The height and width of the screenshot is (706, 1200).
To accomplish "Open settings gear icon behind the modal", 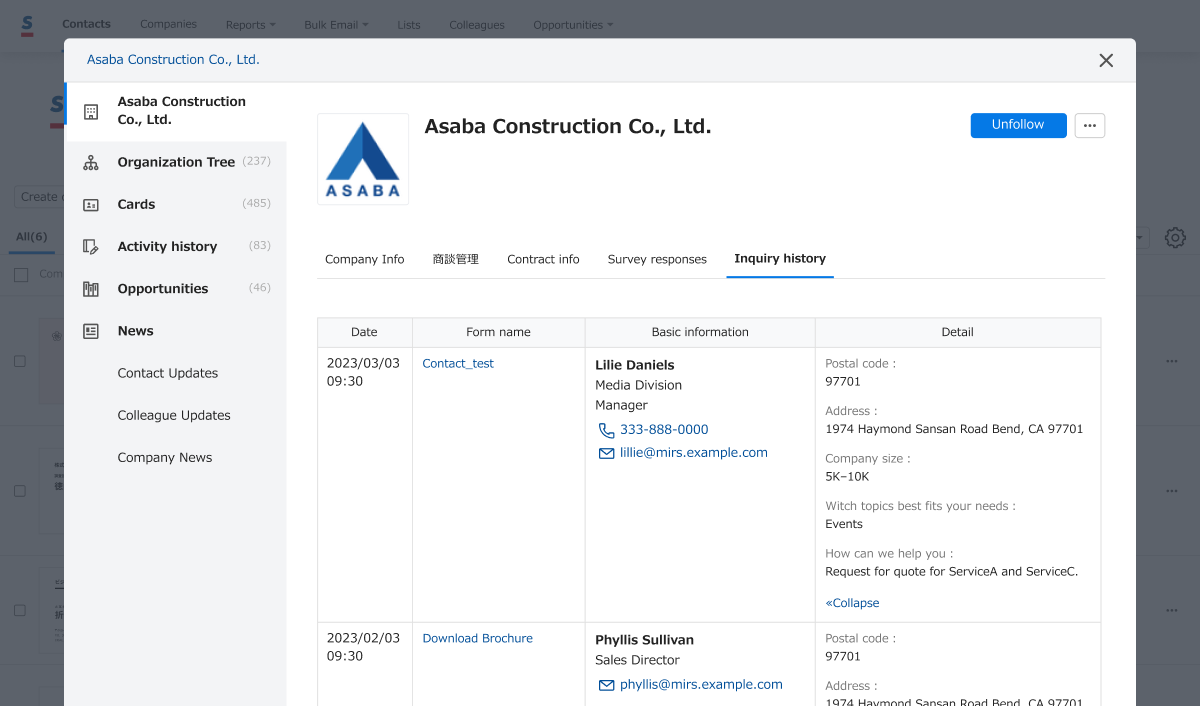I will click(1175, 238).
